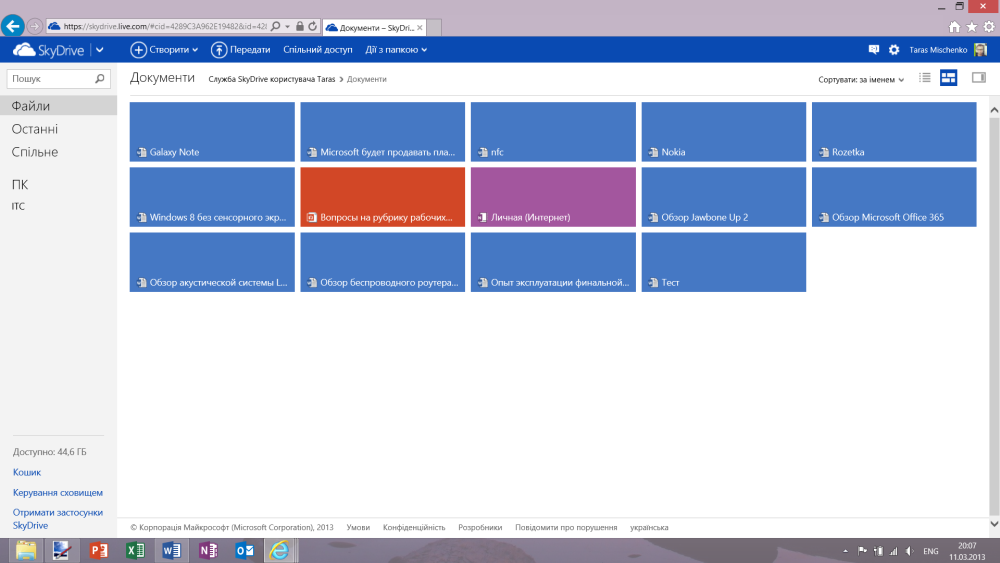Open the Microsoft будет продавать document tile
Viewport: 1000px width, 563px height.
[383, 131]
